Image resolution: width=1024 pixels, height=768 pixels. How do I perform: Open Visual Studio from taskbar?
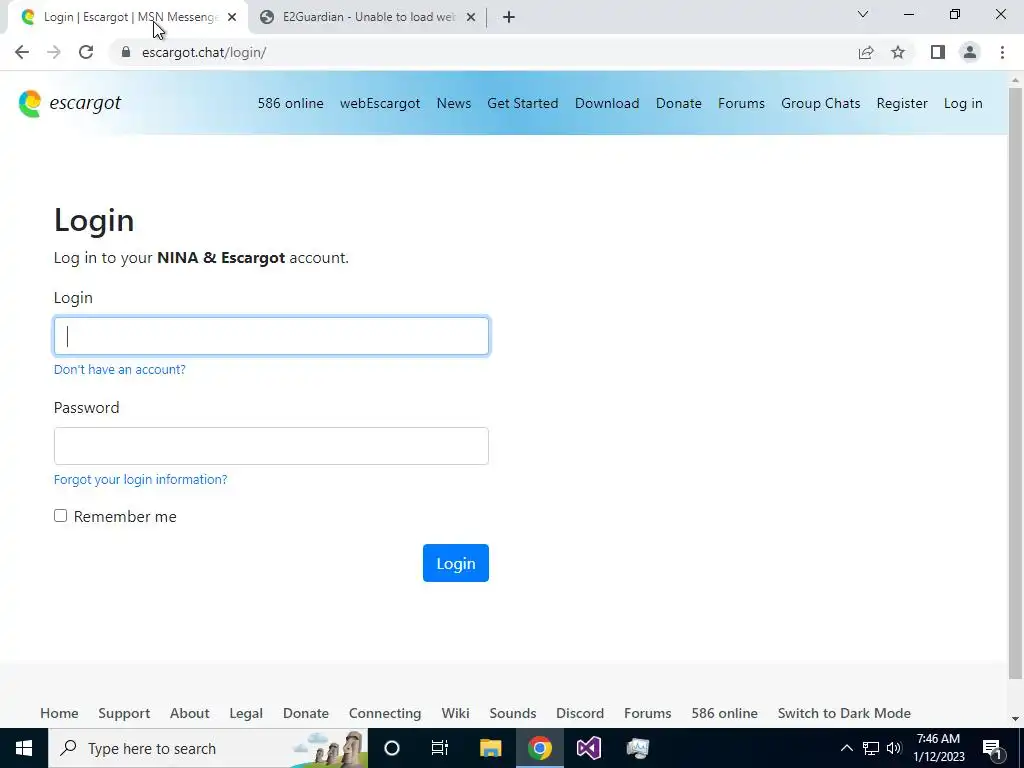point(588,748)
